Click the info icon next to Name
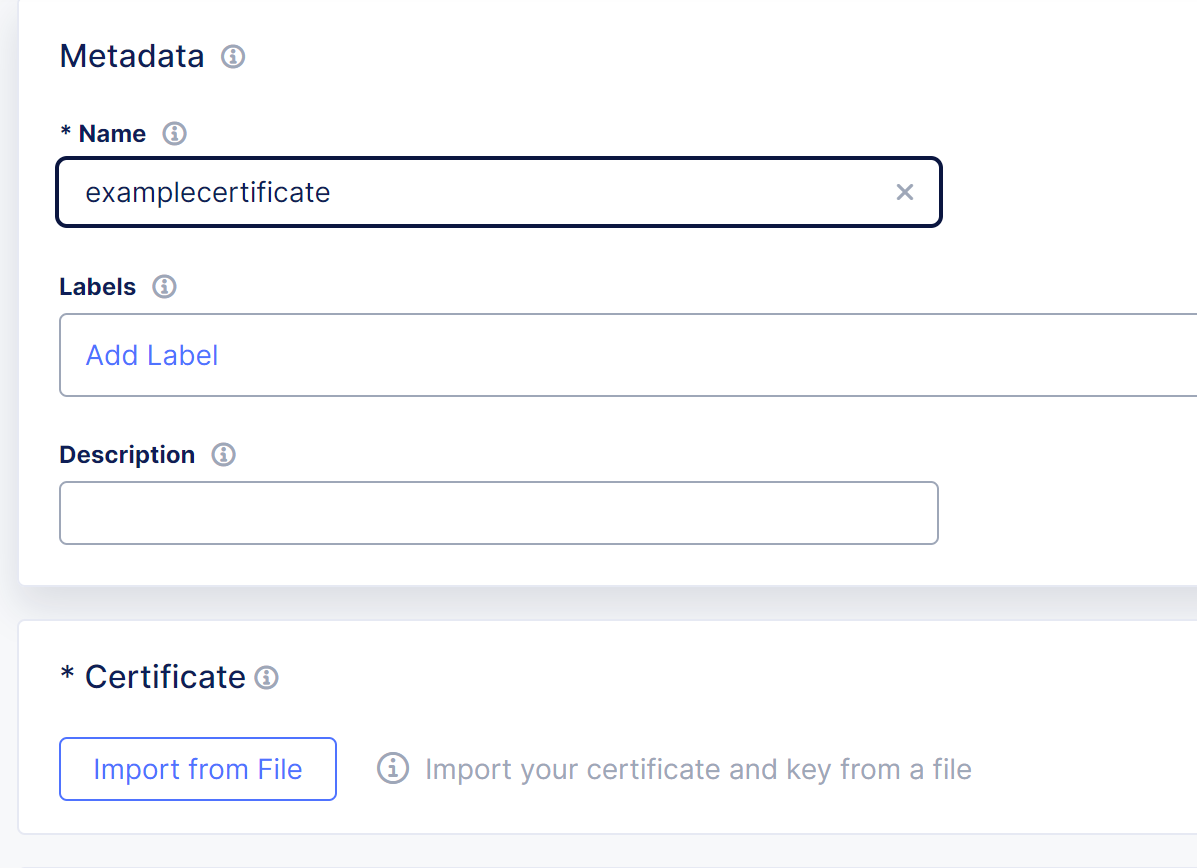The width and height of the screenshot is (1197, 868). 174,132
